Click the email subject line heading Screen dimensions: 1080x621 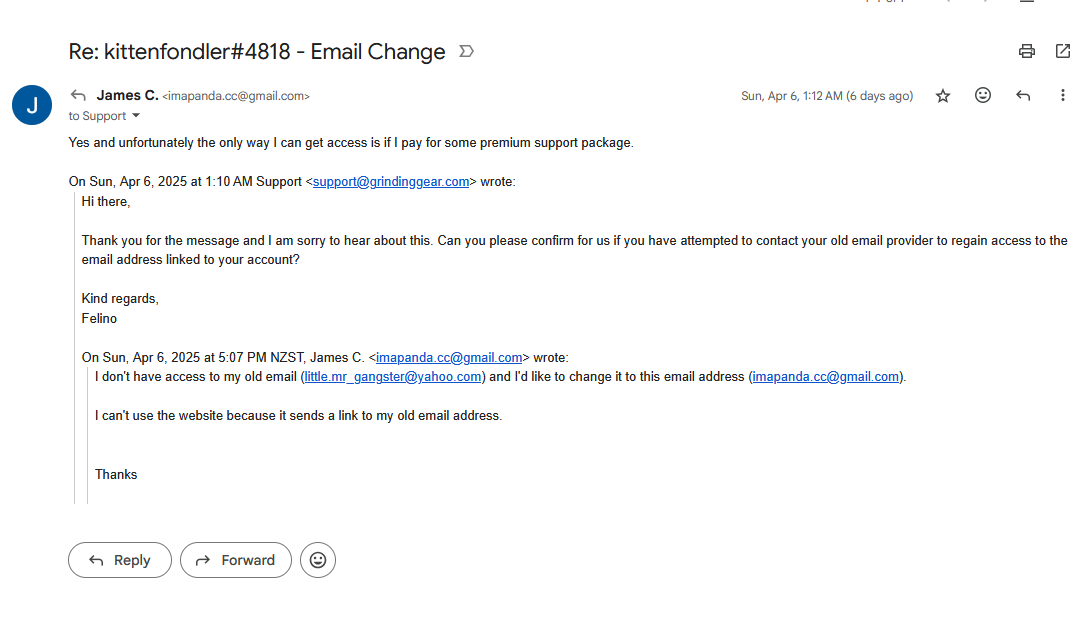point(257,52)
